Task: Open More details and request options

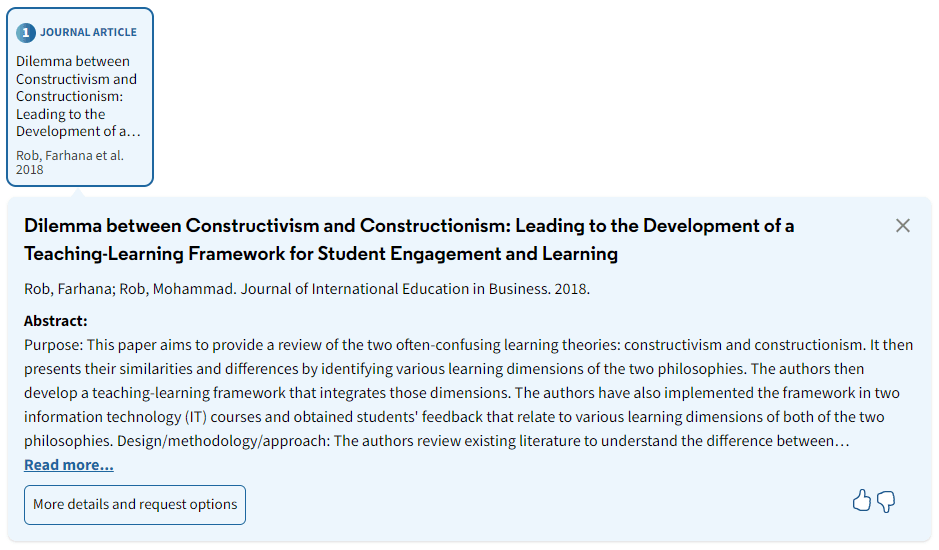Action: click(x=135, y=505)
